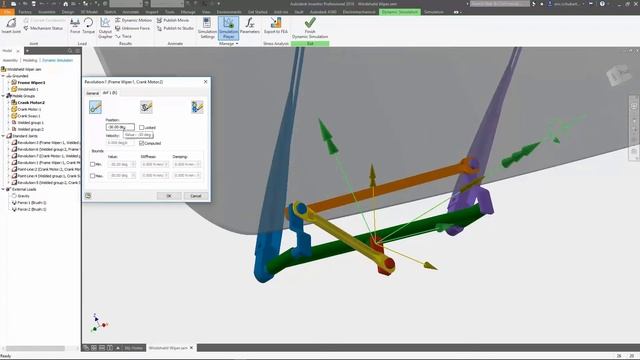
Task: Expand Welded group:1 node
Action: tap(9, 122)
